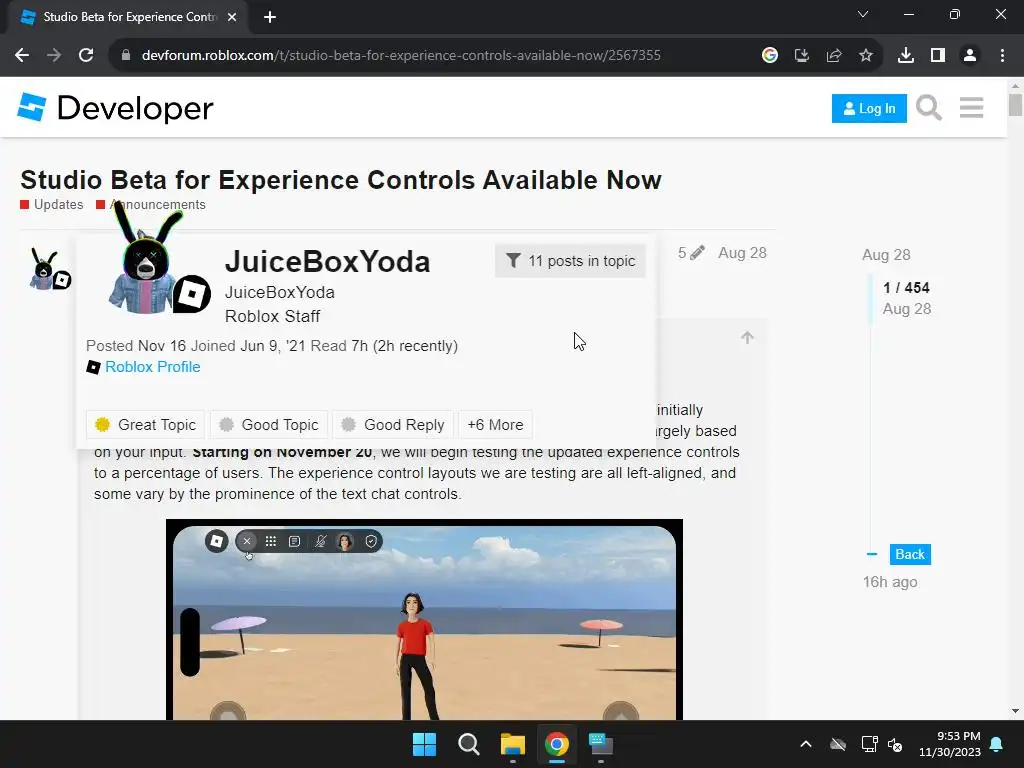Screen dimensions: 1024x768
Task: Click the browser forward arrow
Action: [x=54, y=56]
